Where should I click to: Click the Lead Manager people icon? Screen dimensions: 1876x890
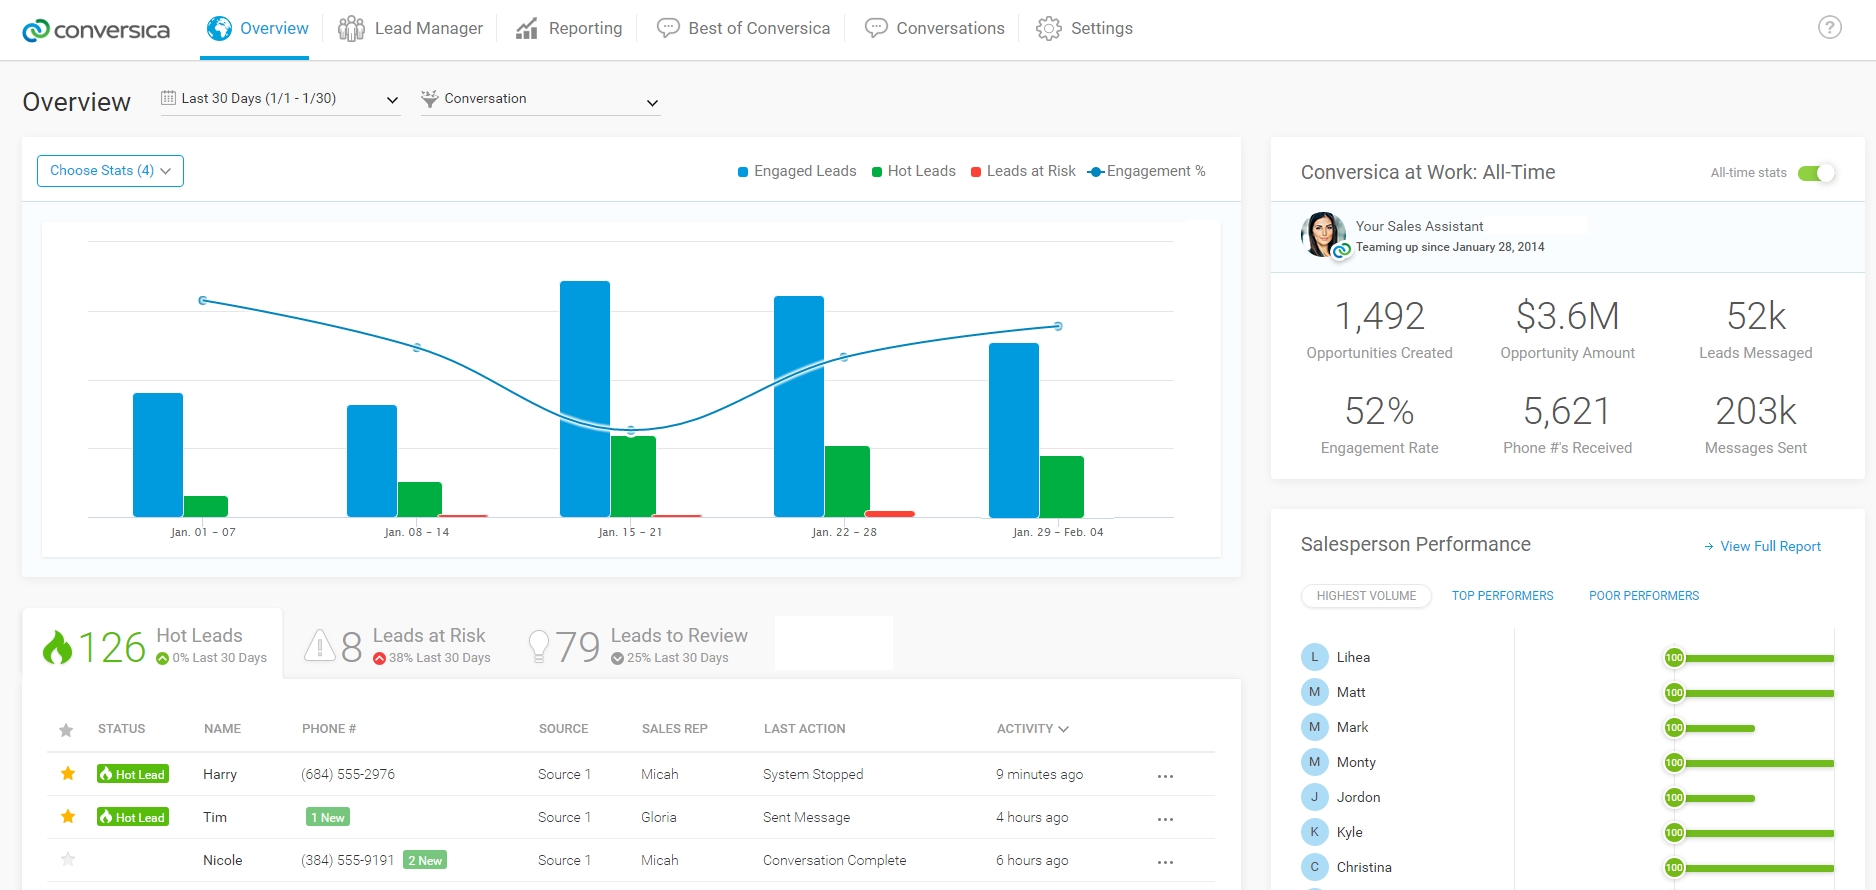(x=351, y=28)
